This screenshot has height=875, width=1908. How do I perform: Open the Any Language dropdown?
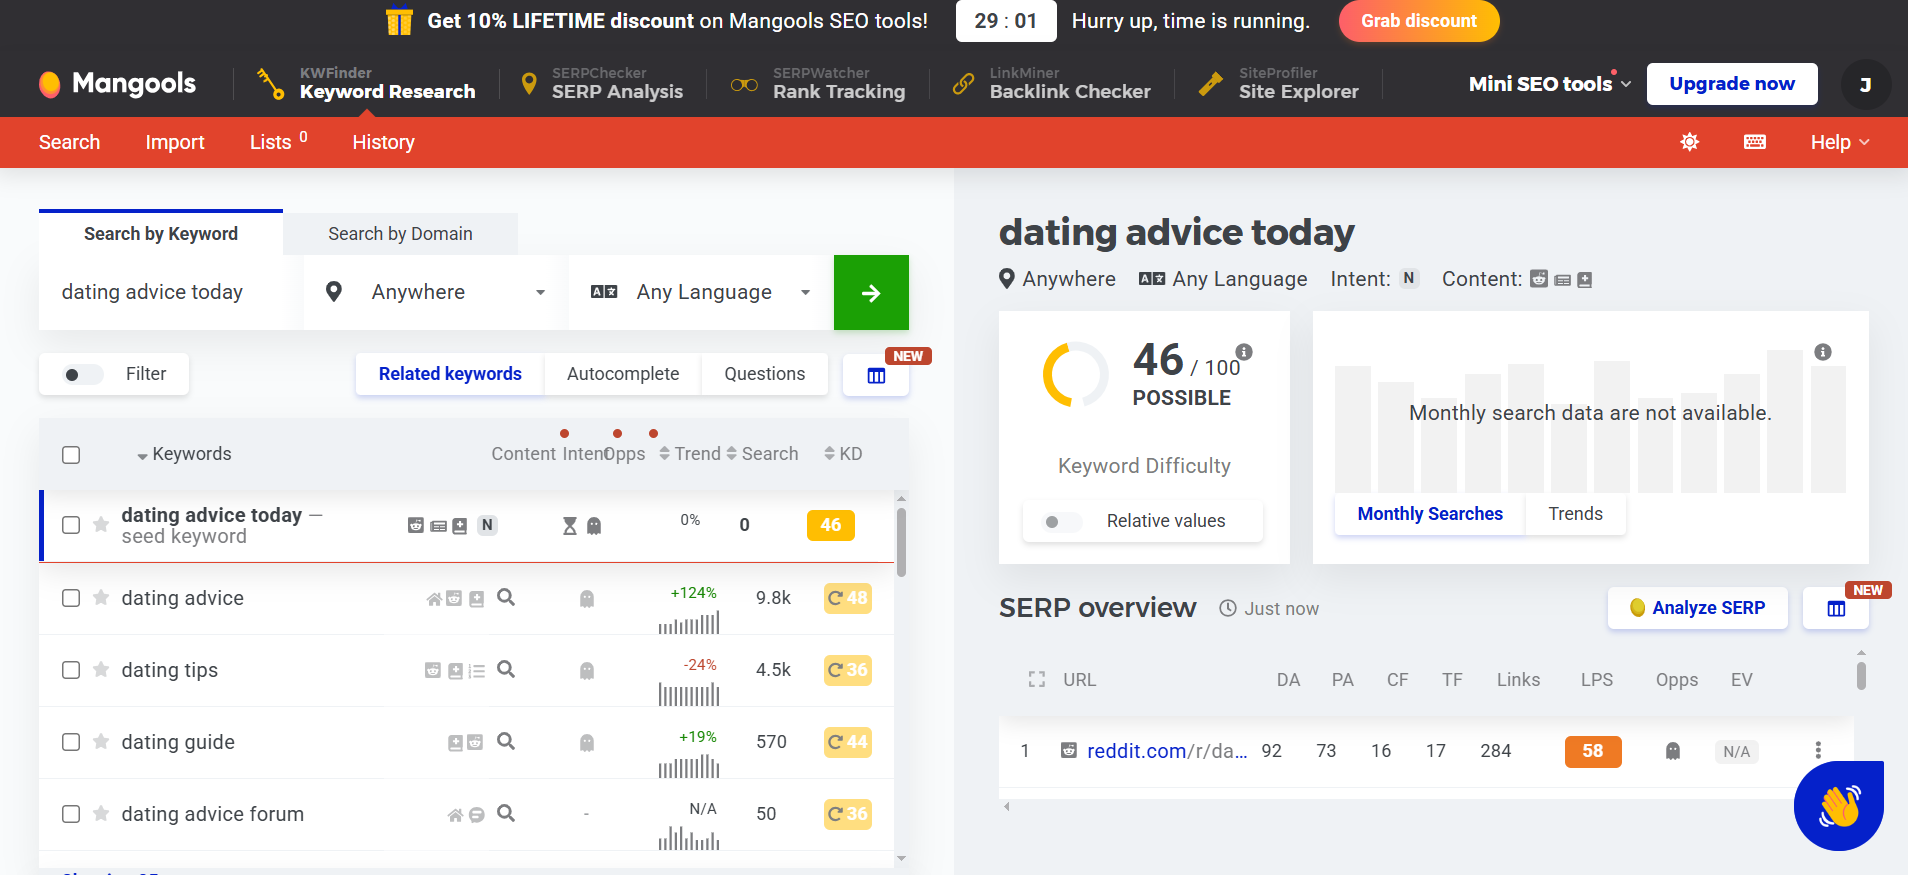701,292
